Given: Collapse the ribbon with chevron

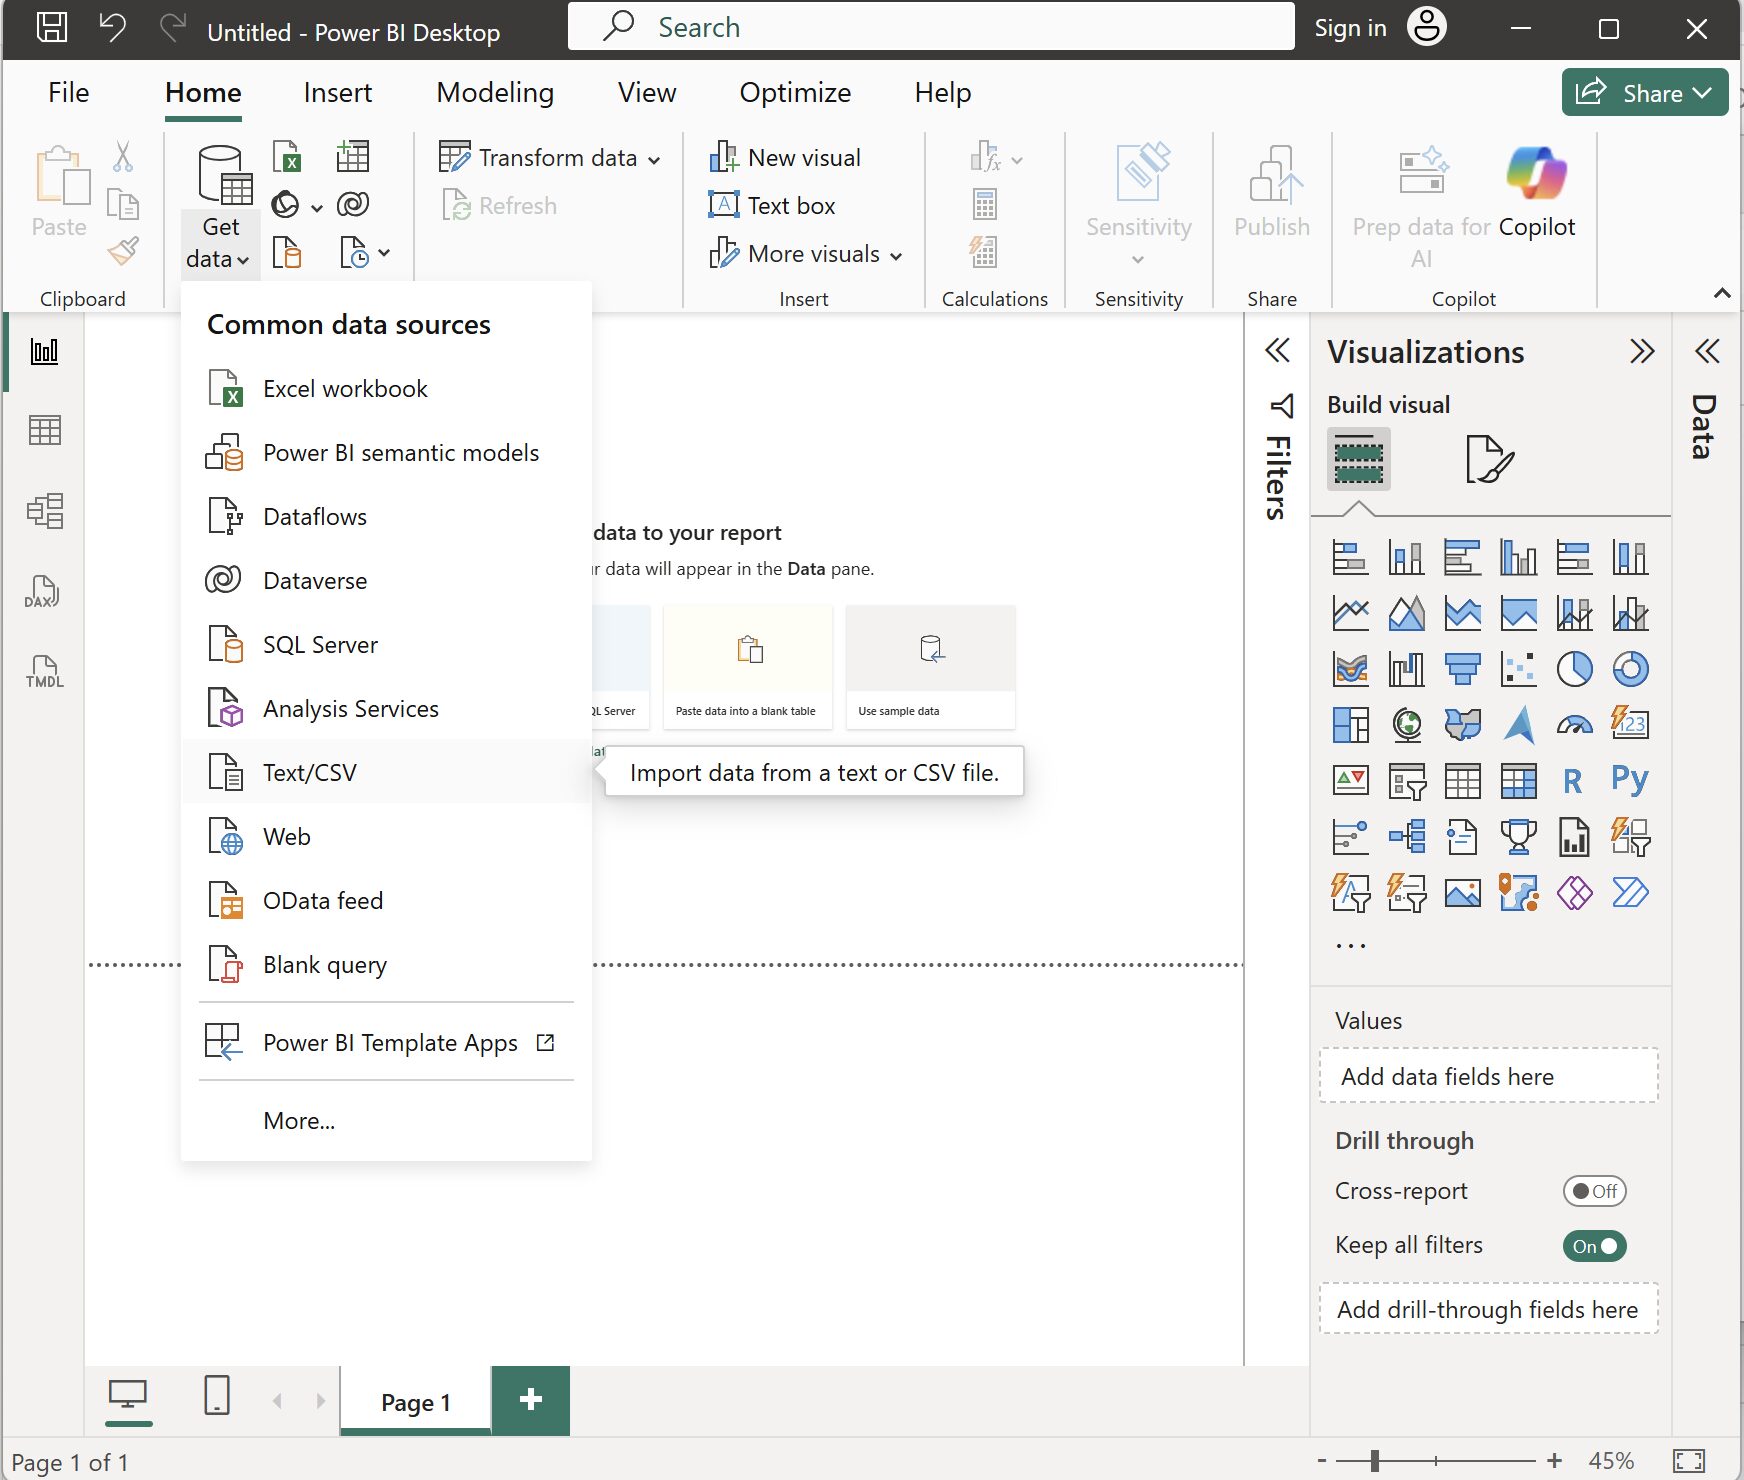Looking at the screenshot, I should [1721, 293].
